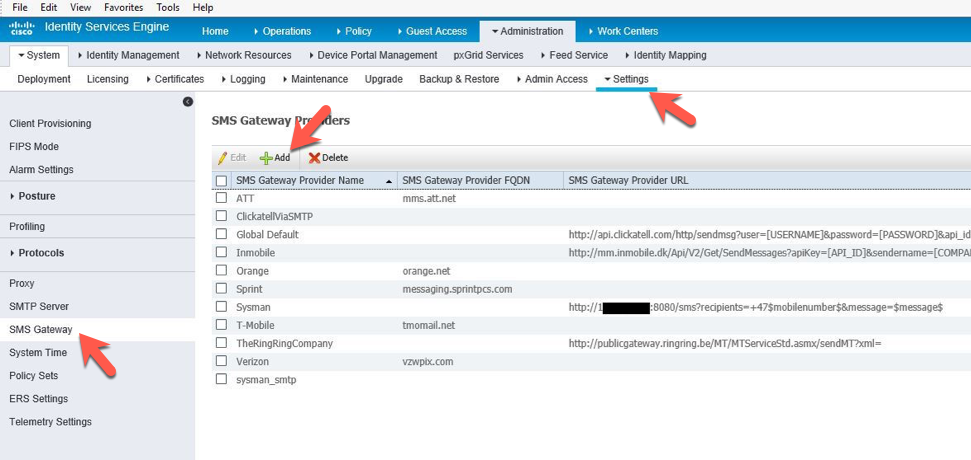971x460 pixels.
Task: Open the Licensing tab
Action: [108, 79]
